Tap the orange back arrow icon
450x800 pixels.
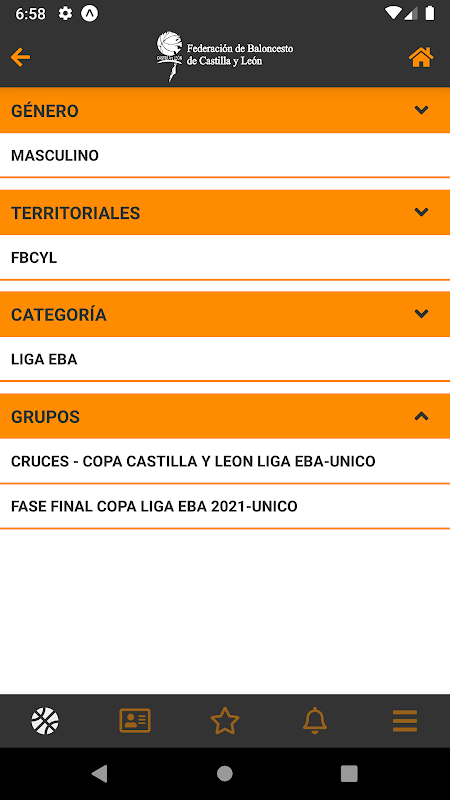[20, 57]
